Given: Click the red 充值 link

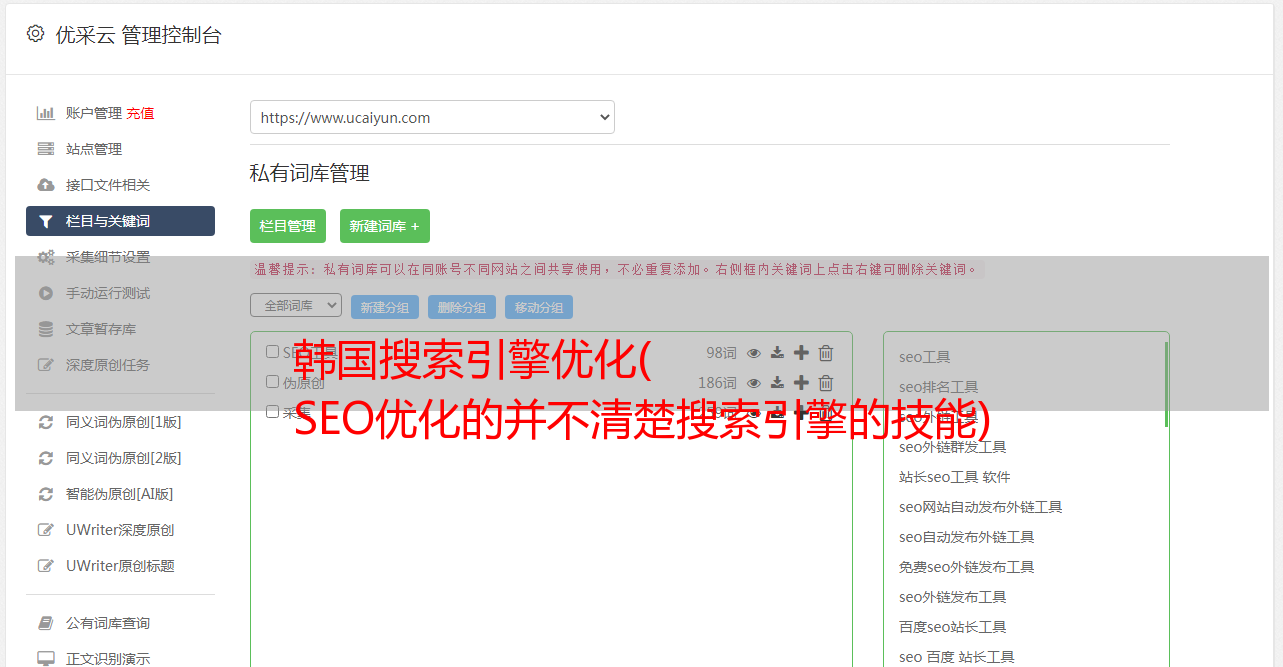Looking at the screenshot, I should tap(140, 113).
